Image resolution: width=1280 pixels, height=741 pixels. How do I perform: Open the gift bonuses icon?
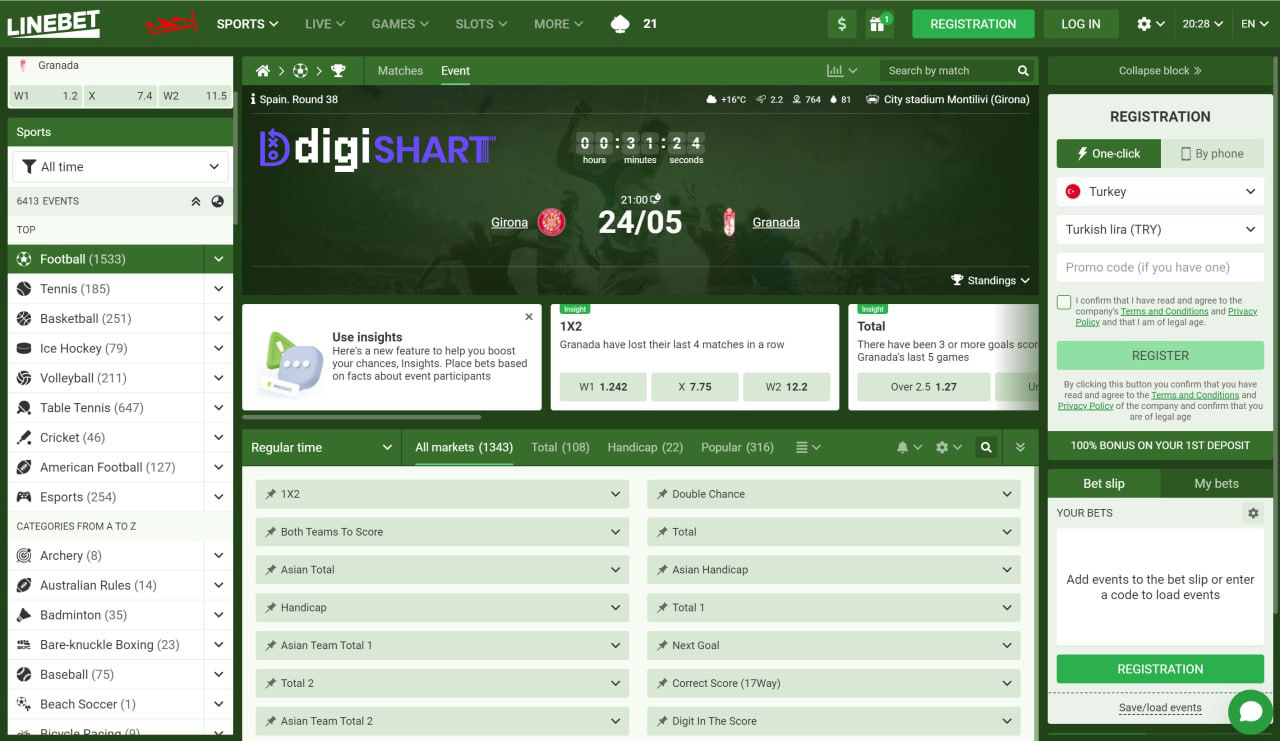(x=878, y=24)
